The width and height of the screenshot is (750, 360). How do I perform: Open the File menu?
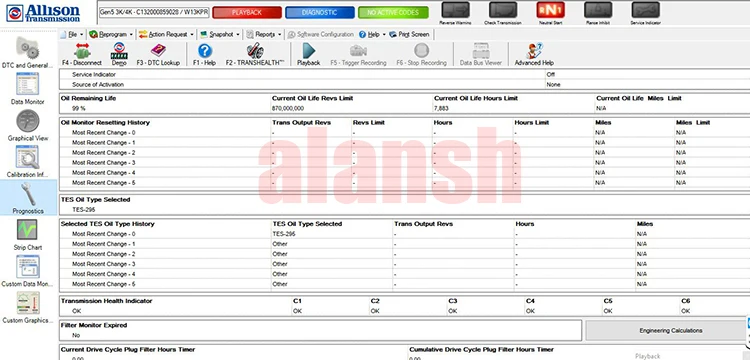(72, 34)
